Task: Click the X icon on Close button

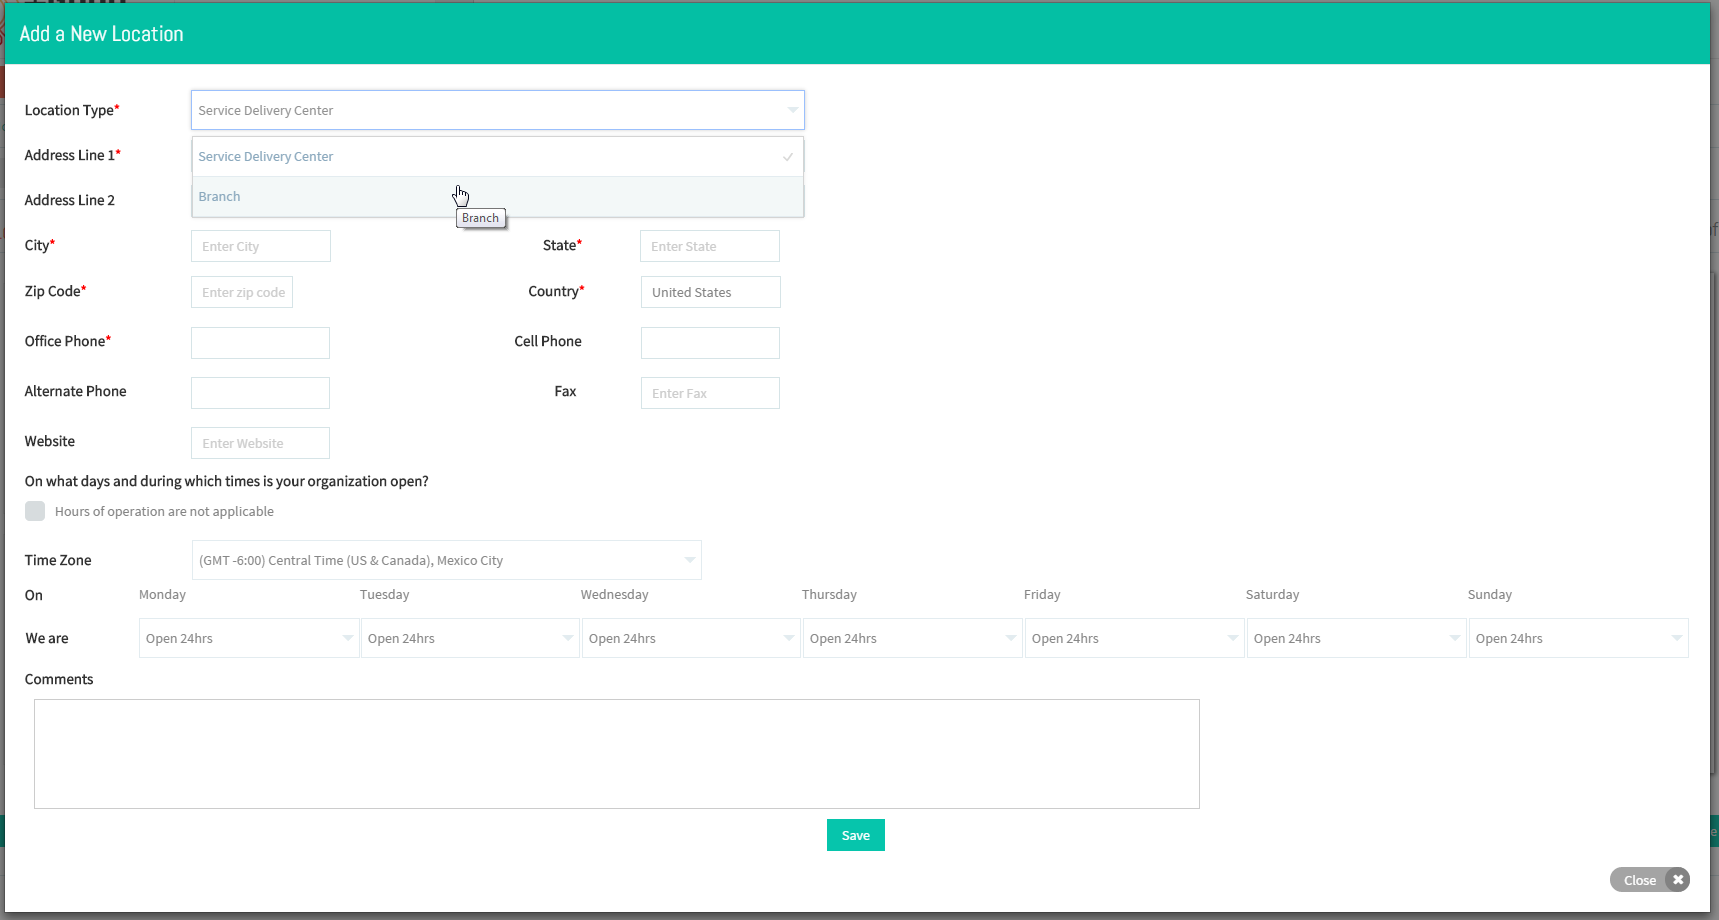Action: pos(1678,880)
